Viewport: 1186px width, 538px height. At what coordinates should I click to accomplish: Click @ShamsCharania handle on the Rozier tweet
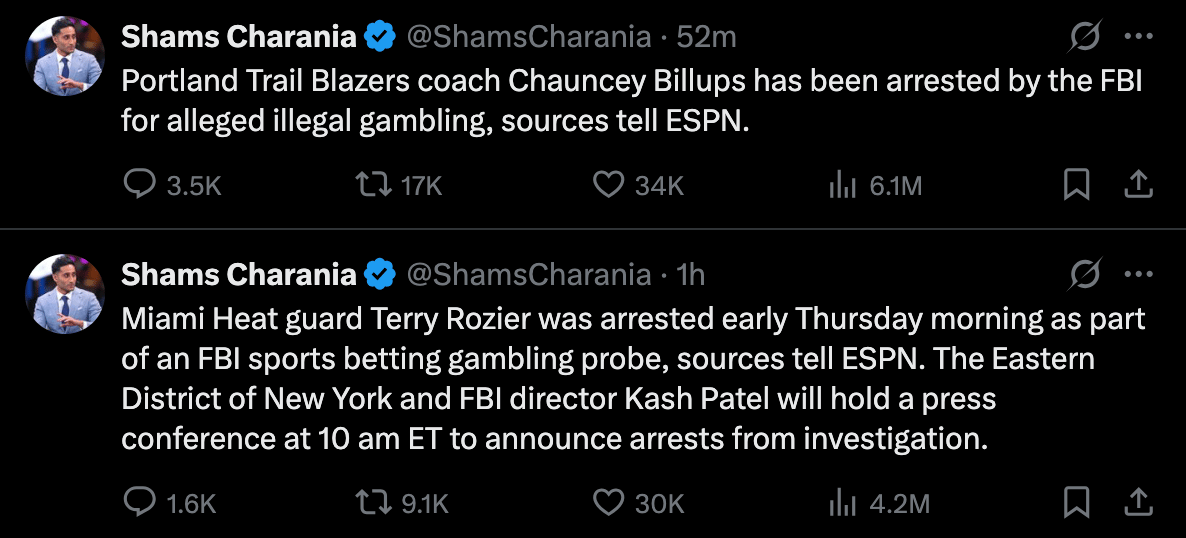[x=529, y=273]
